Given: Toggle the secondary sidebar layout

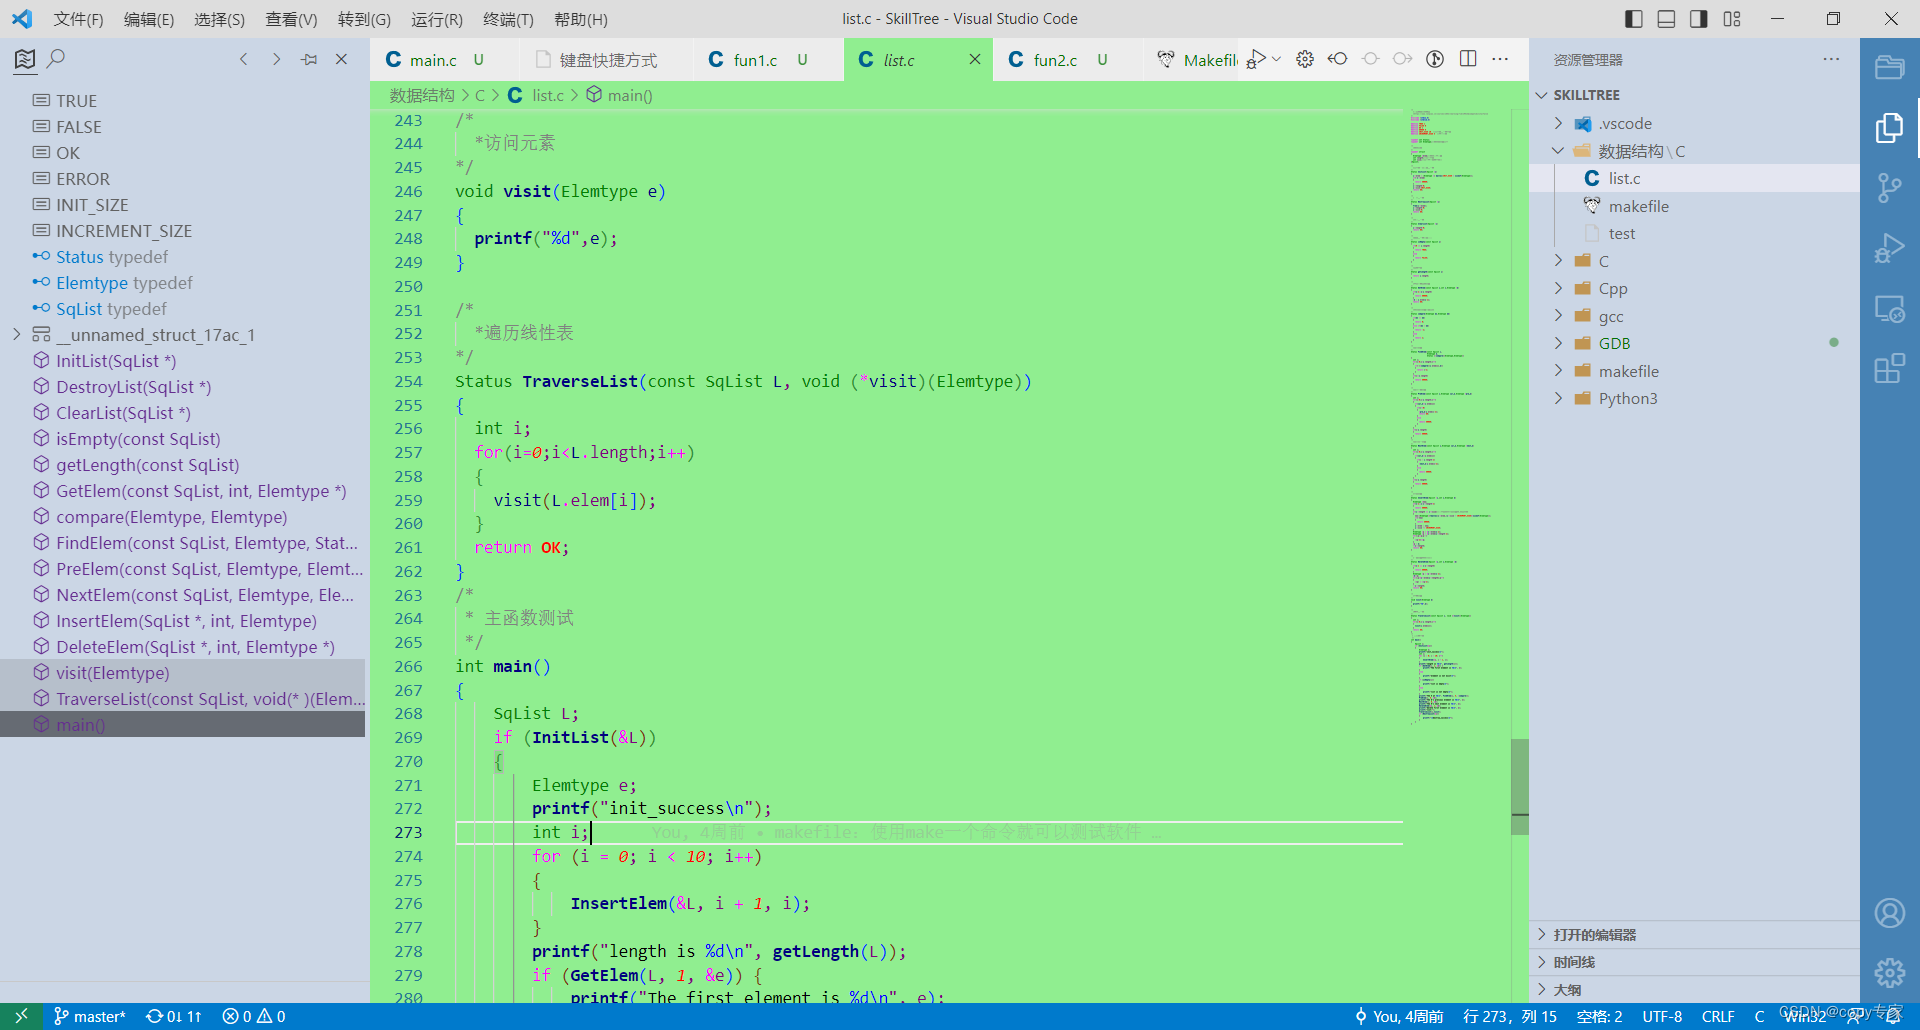Looking at the screenshot, I should tap(1698, 18).
